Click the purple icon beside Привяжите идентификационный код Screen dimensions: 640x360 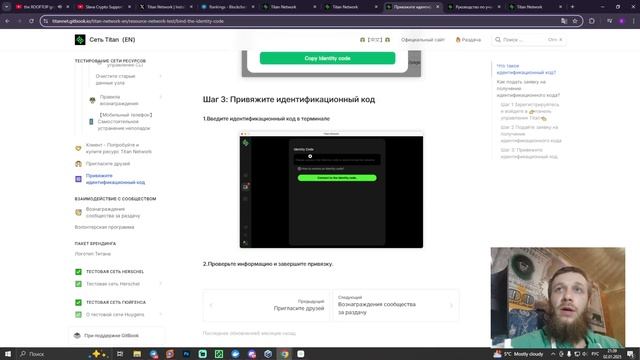coord(78,179)
